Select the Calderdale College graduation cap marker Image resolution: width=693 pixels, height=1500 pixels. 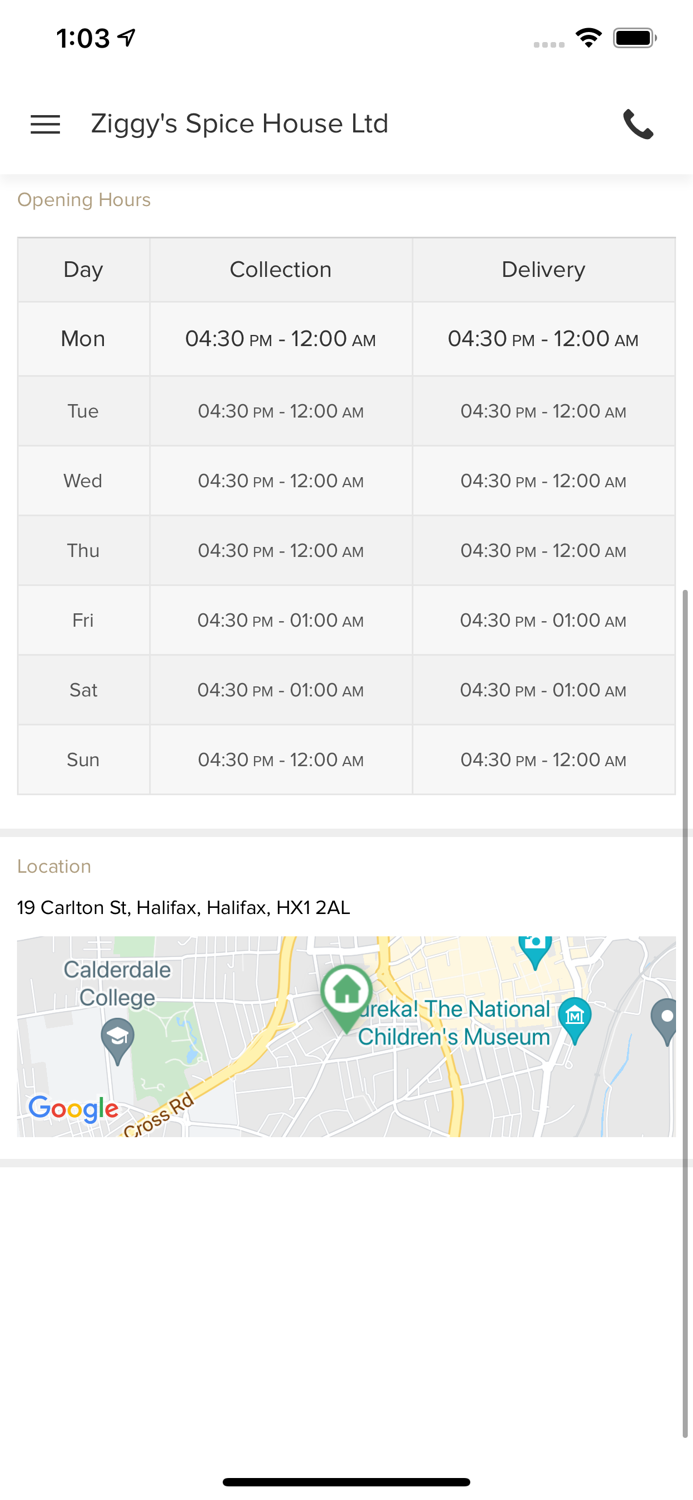coord(117,1040)
